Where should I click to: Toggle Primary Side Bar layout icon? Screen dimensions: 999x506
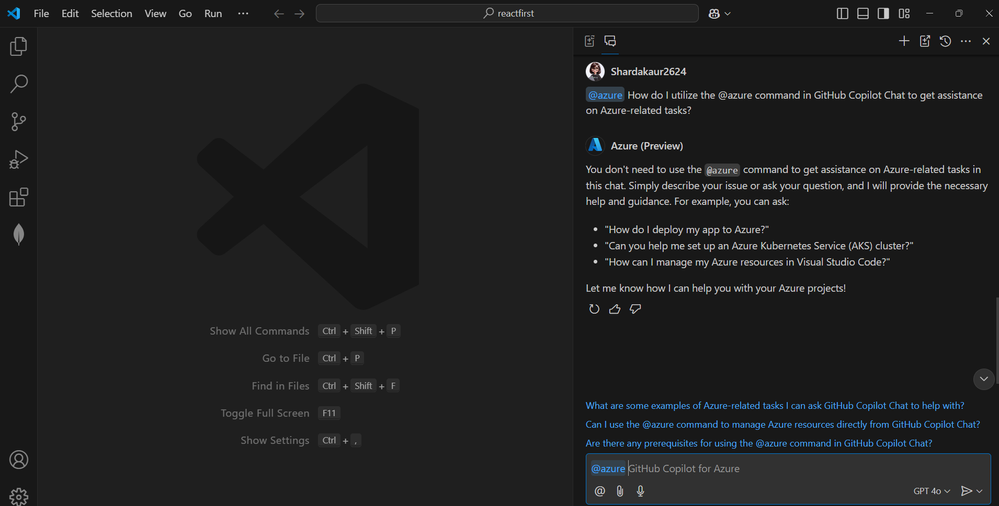[x=842, y=13]
